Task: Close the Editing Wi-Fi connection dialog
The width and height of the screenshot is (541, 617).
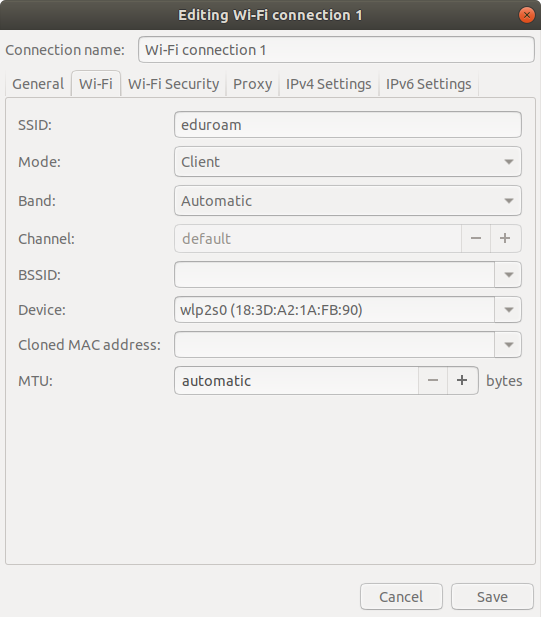Action: 526,15
